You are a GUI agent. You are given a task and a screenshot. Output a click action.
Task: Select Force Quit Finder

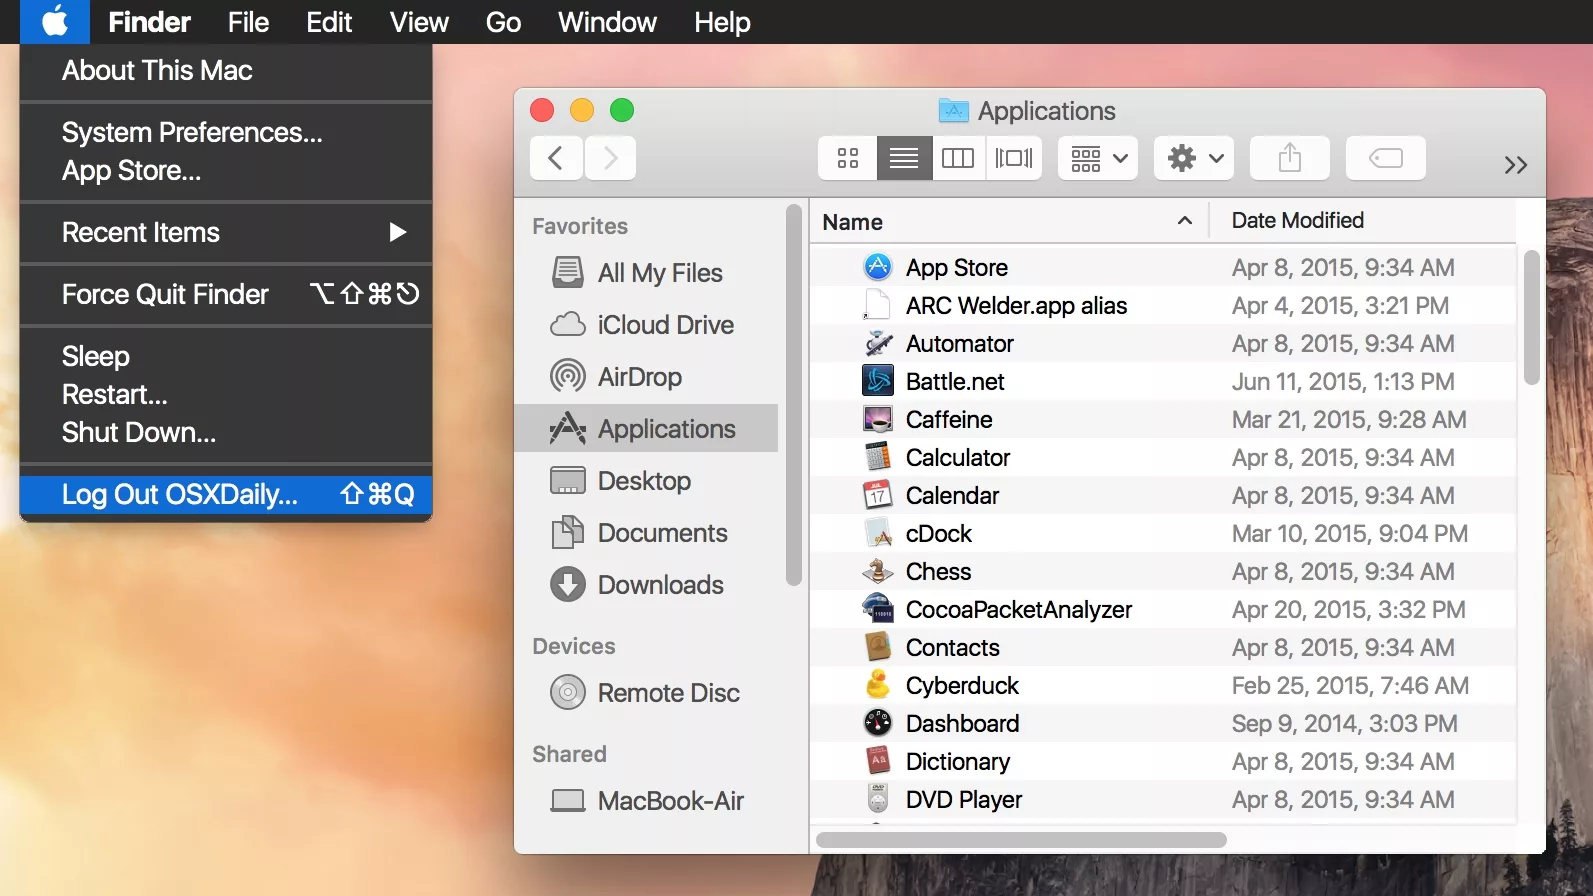pos(226,294)
